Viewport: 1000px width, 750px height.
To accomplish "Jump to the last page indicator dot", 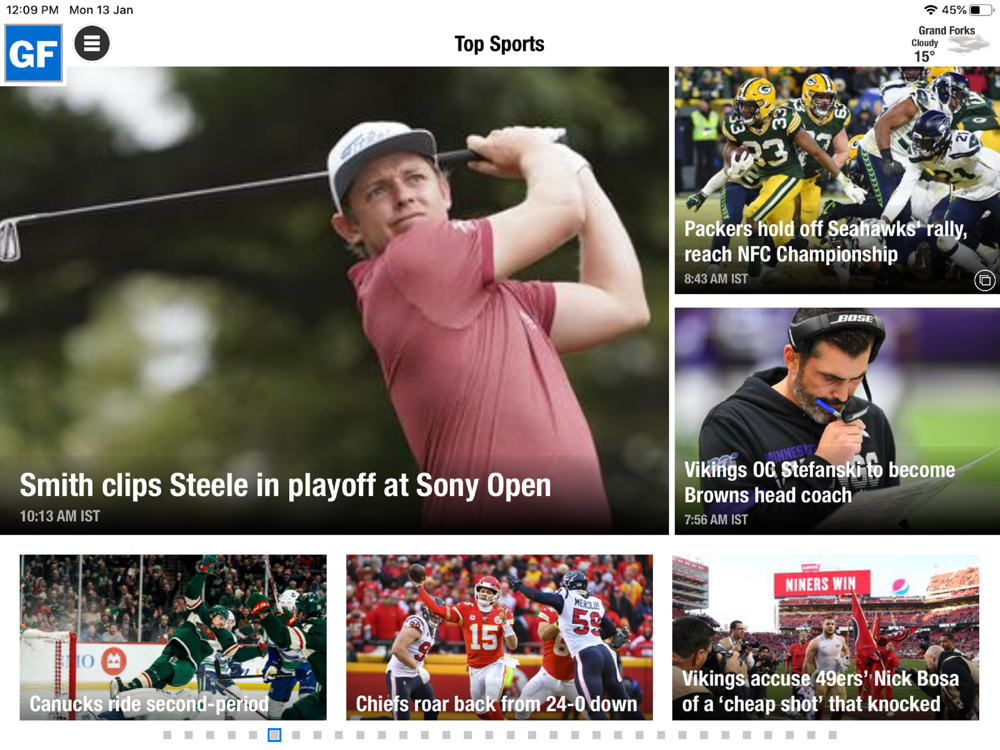I will coord(832,735).
